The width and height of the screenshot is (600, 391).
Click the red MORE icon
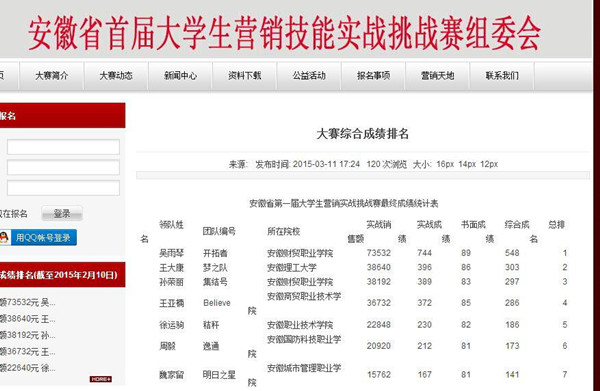click(101, 379)
